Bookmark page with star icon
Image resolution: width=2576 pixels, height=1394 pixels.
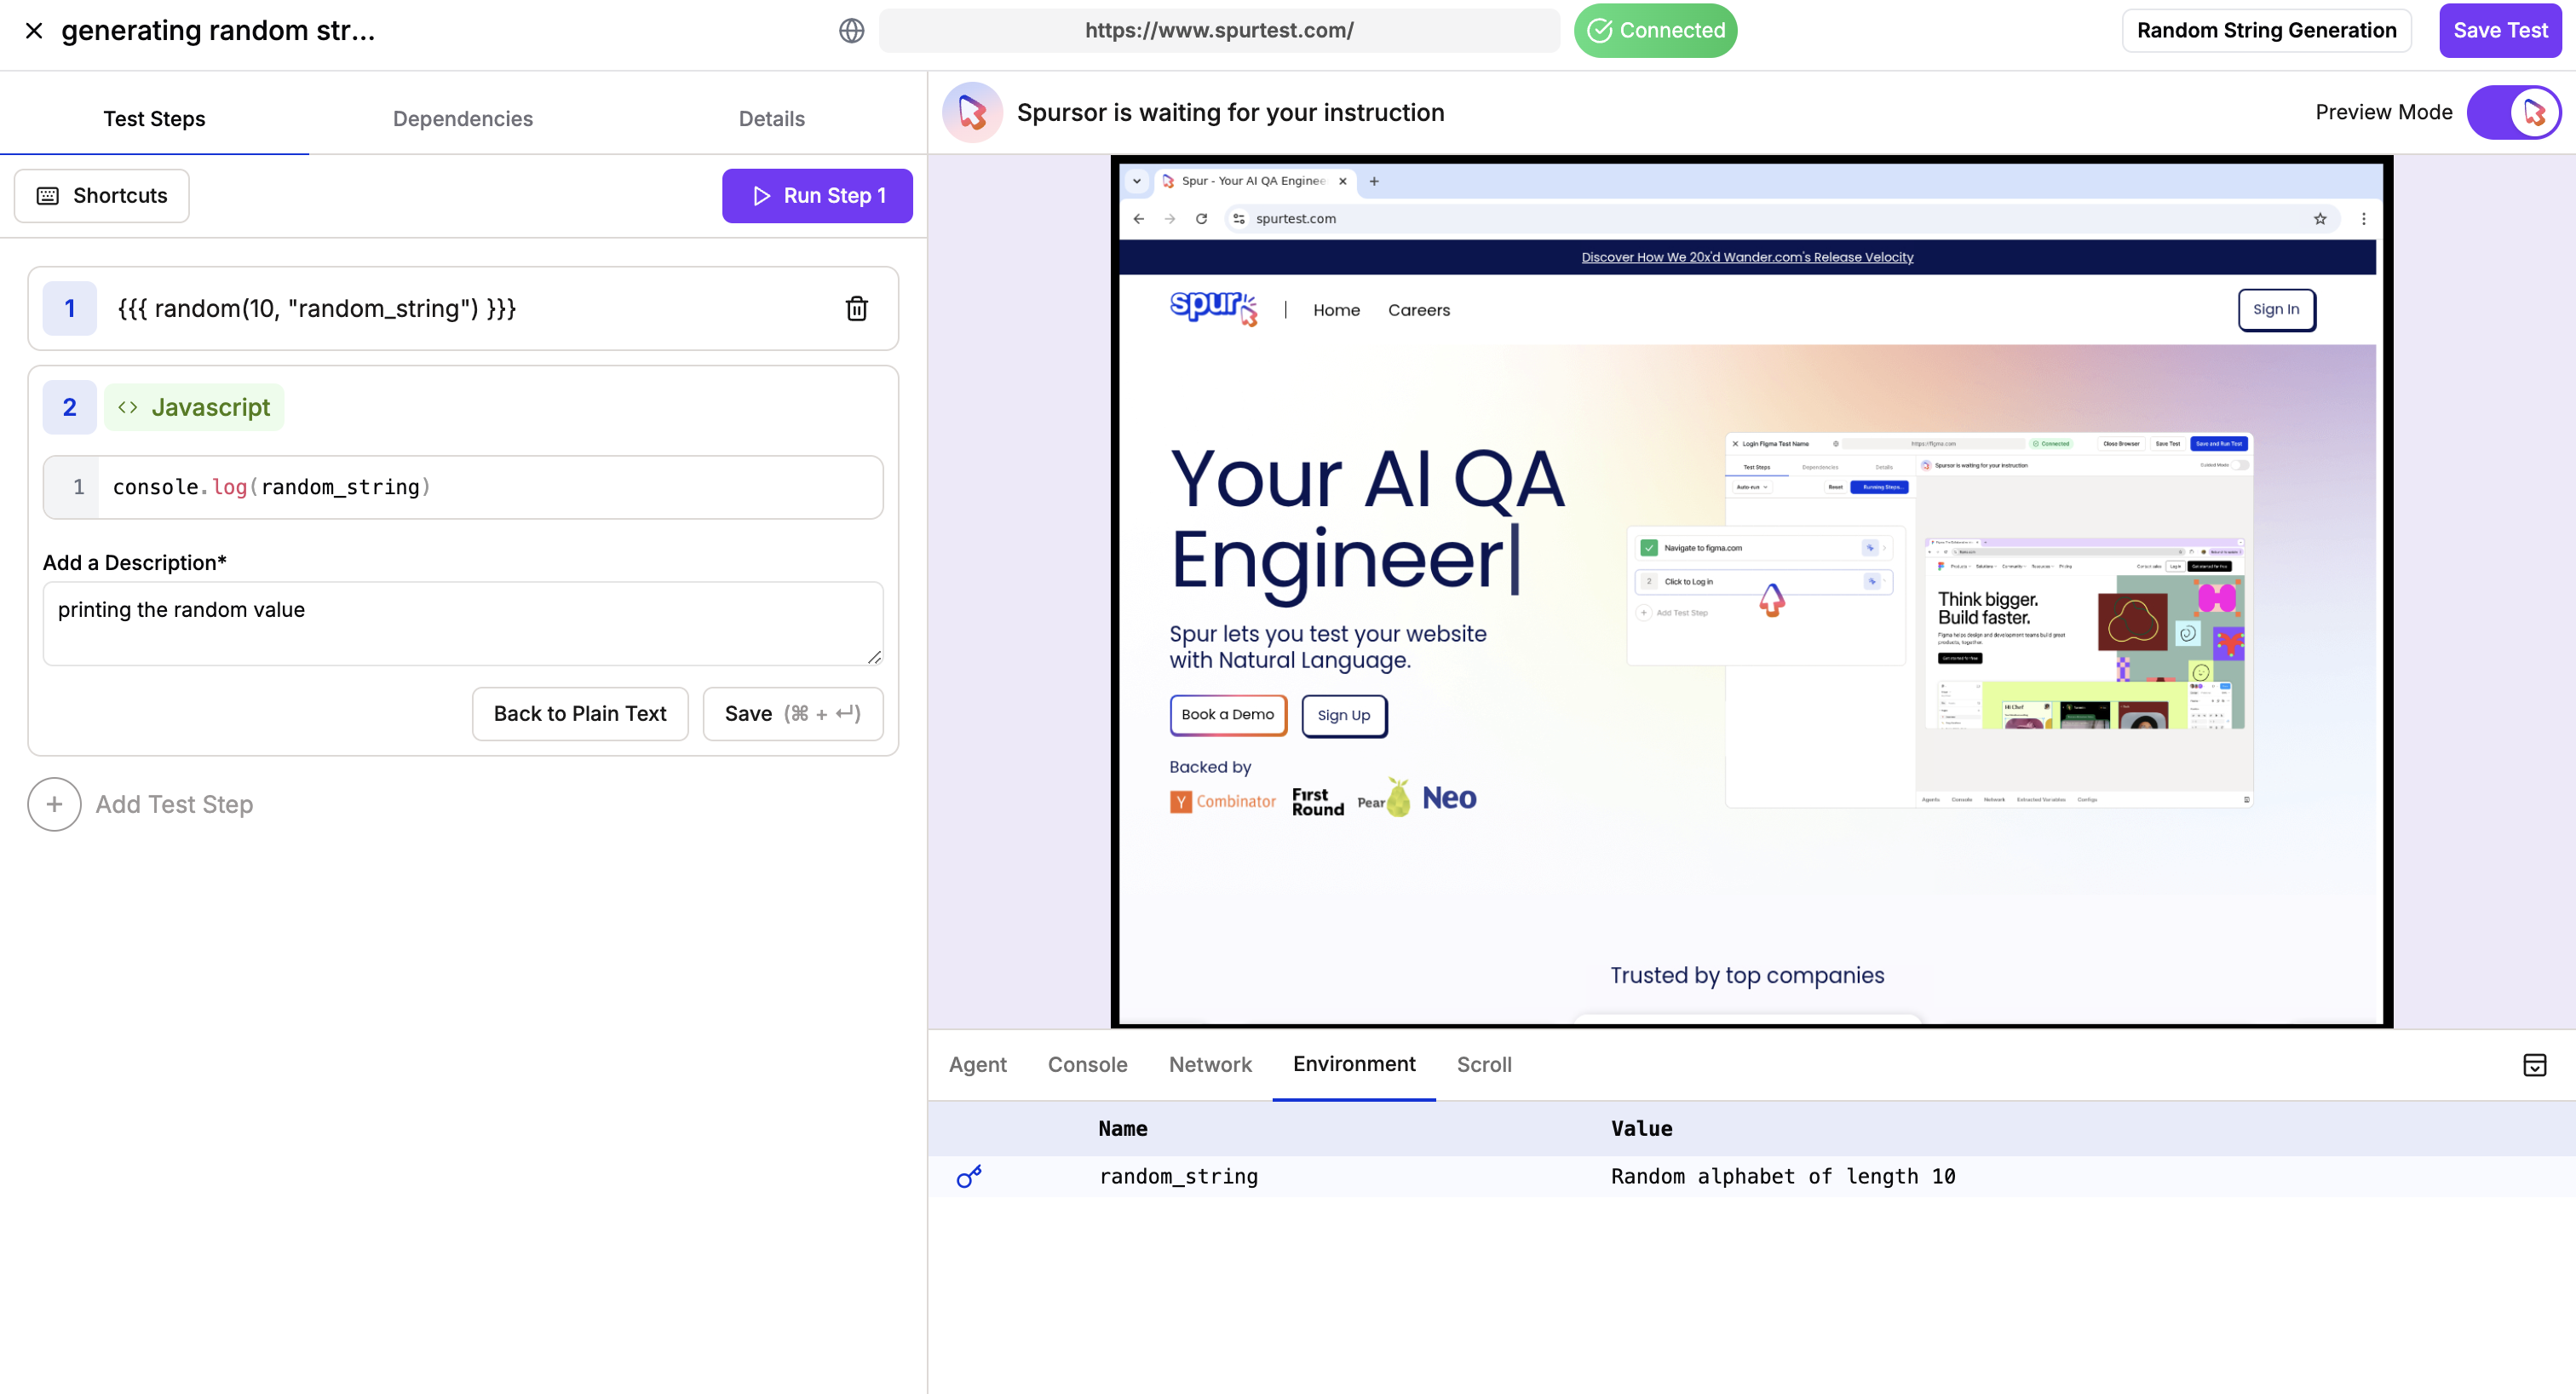pyautogui.click(x=2320, y=219)
